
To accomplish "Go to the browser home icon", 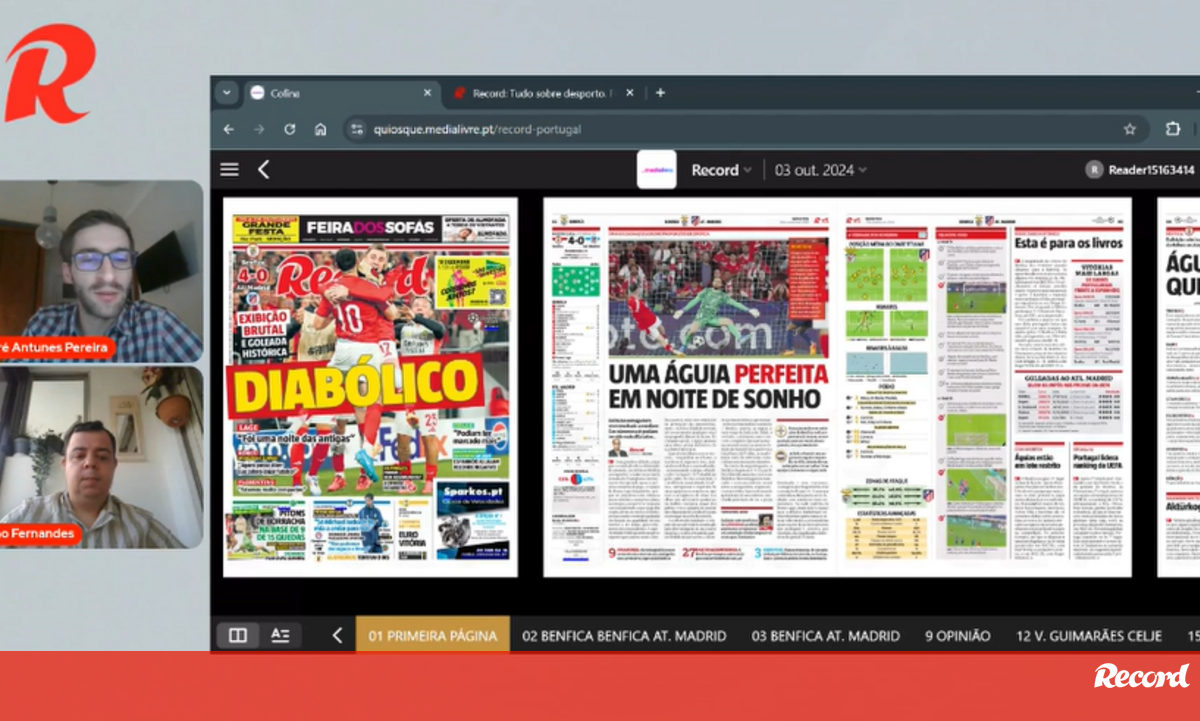I will [320, 129].
